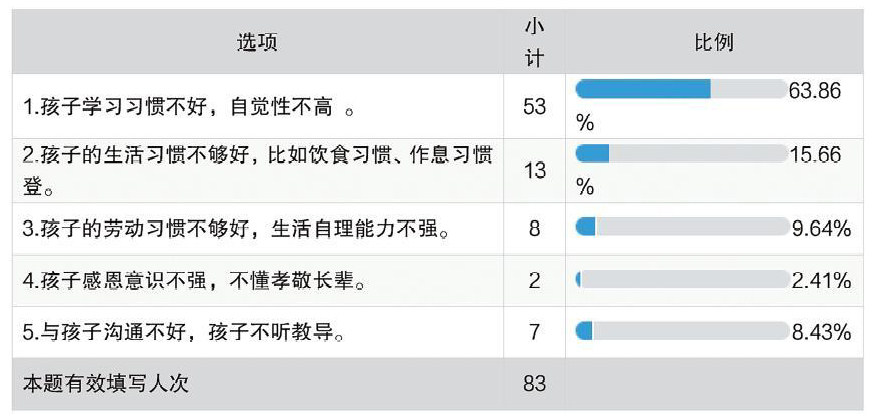Click the 2.41% progress bar
Viewport: 884px width, 418px height.
point(681,279)
